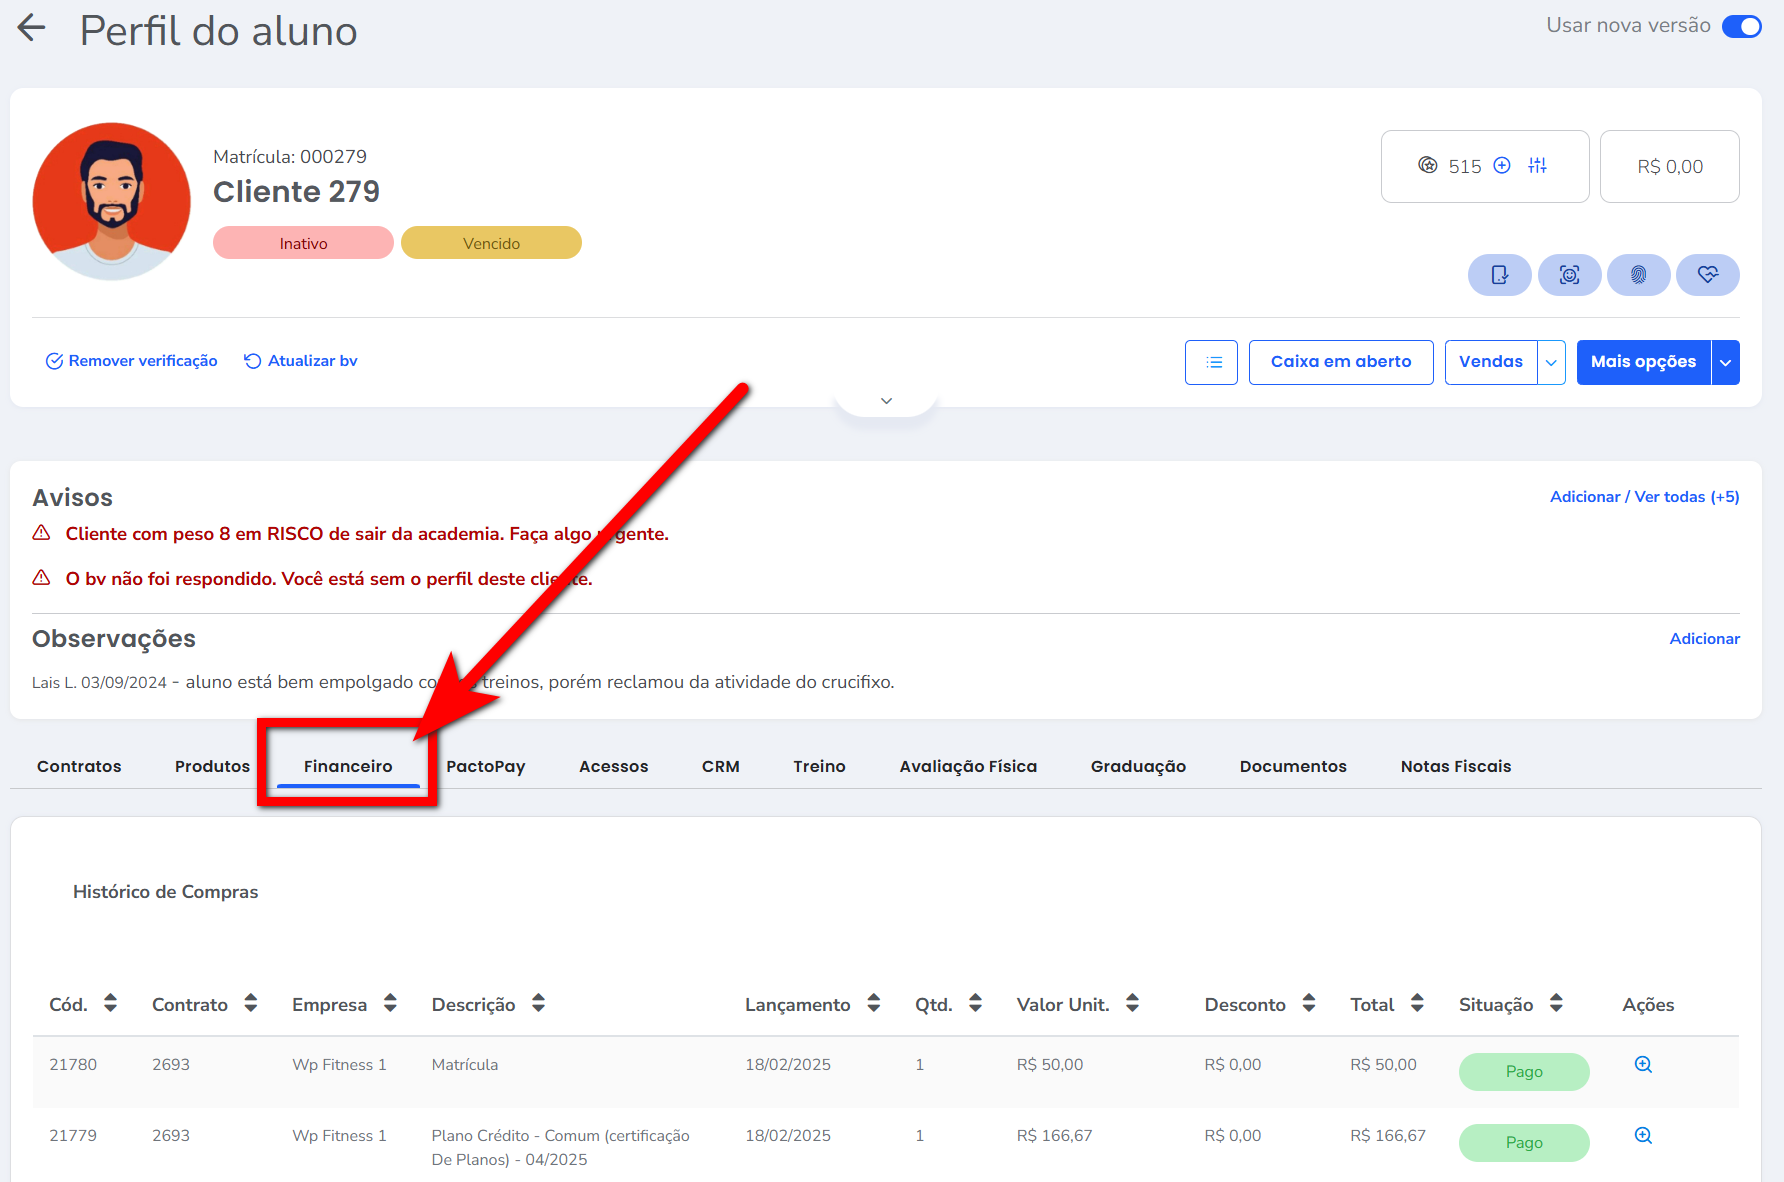
Task: Click the facial recognition icon
Action: (x=1569, y=275)
